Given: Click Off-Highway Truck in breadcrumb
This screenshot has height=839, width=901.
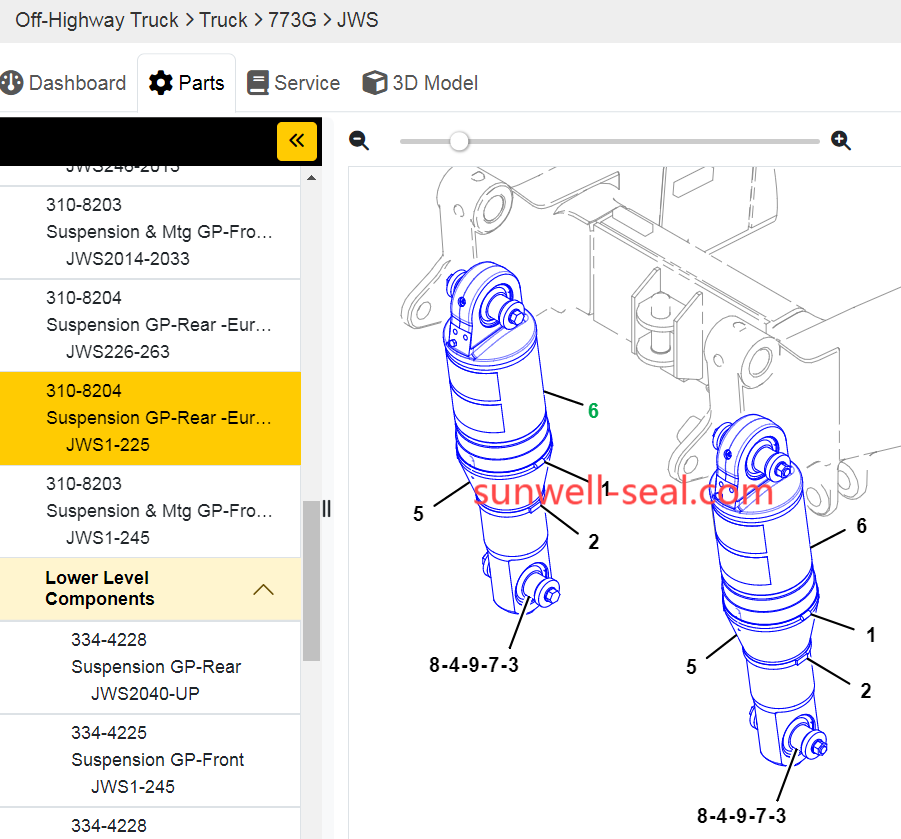Looking at the screenshot, I should pyautogui.click(x=97, y=20).
